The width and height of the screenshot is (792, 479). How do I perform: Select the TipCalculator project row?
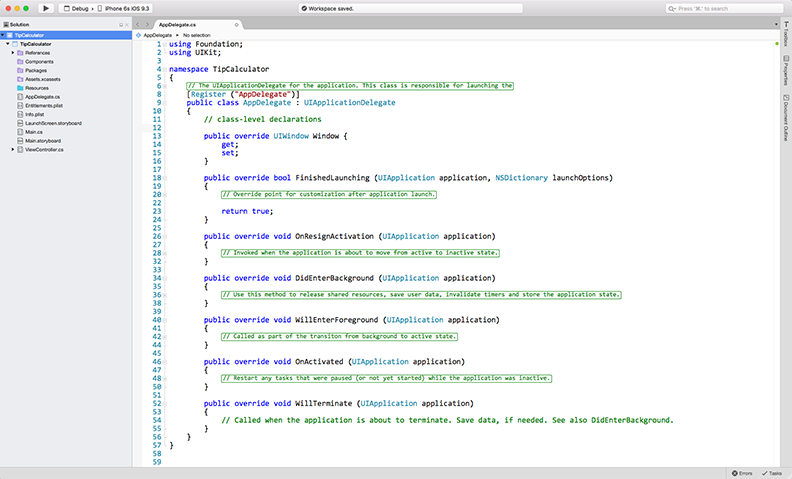[x=66, y=44]
